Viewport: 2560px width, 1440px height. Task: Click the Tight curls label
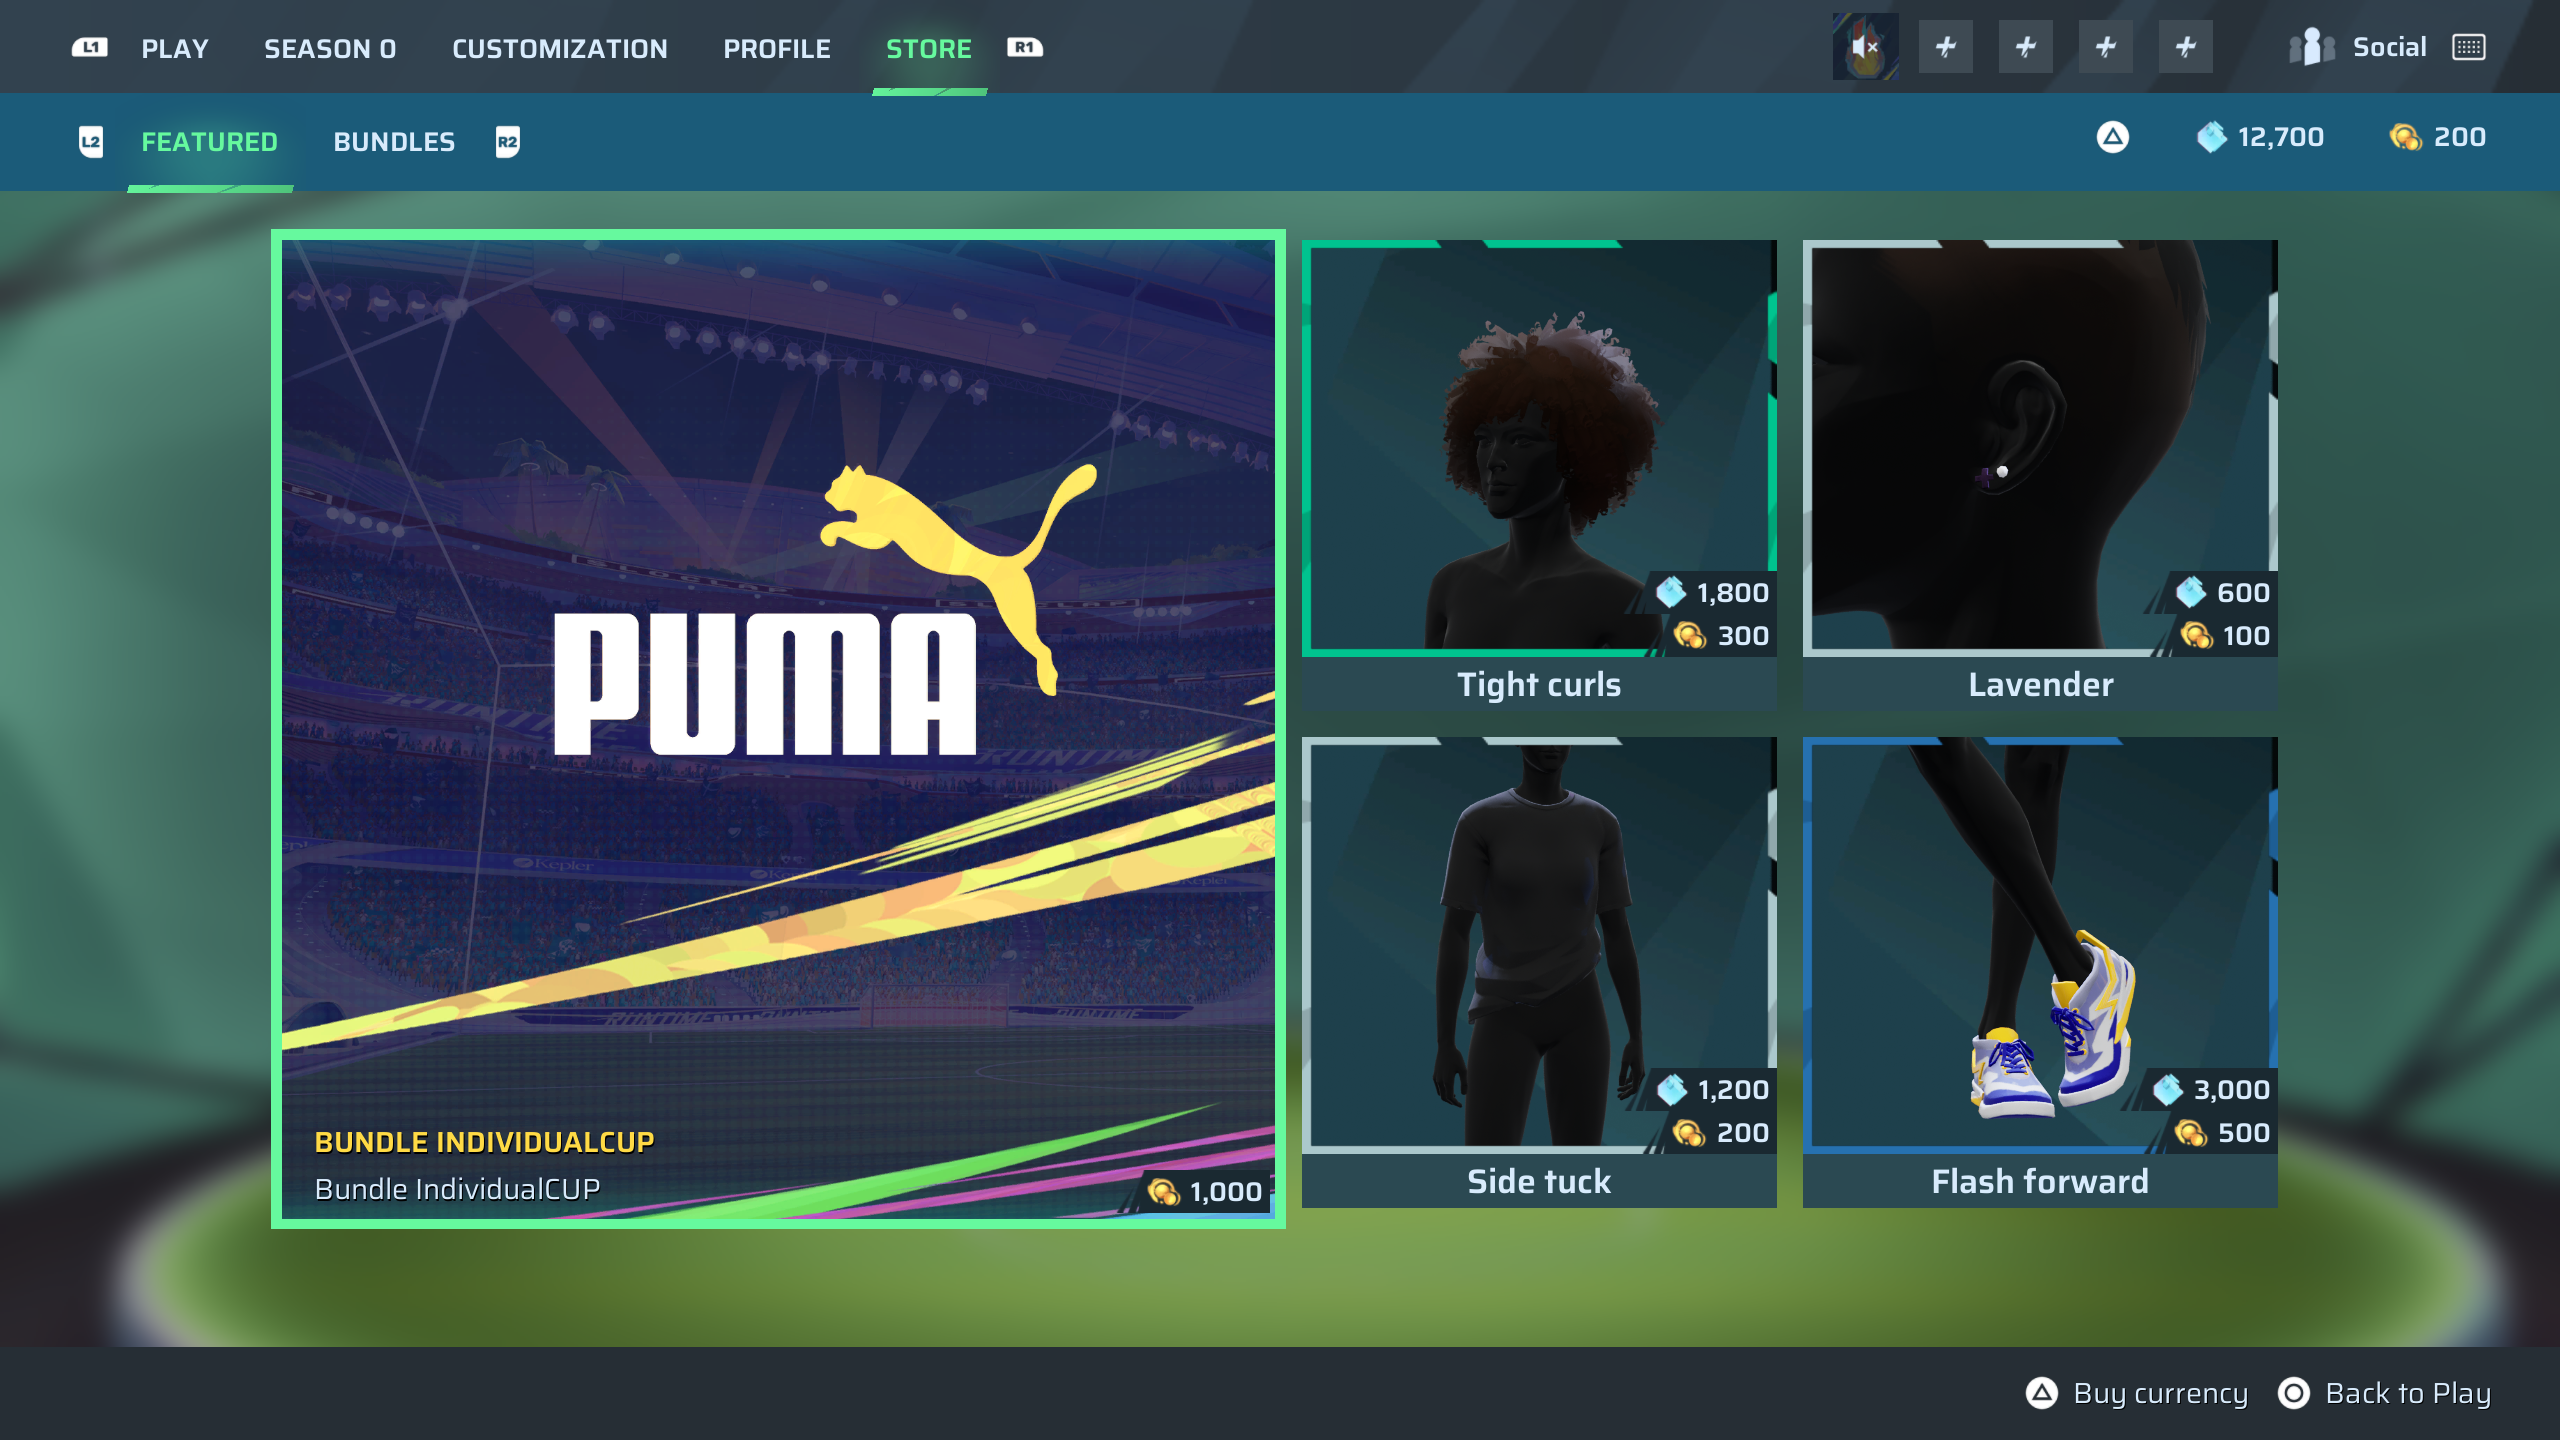pos(1539,685)
